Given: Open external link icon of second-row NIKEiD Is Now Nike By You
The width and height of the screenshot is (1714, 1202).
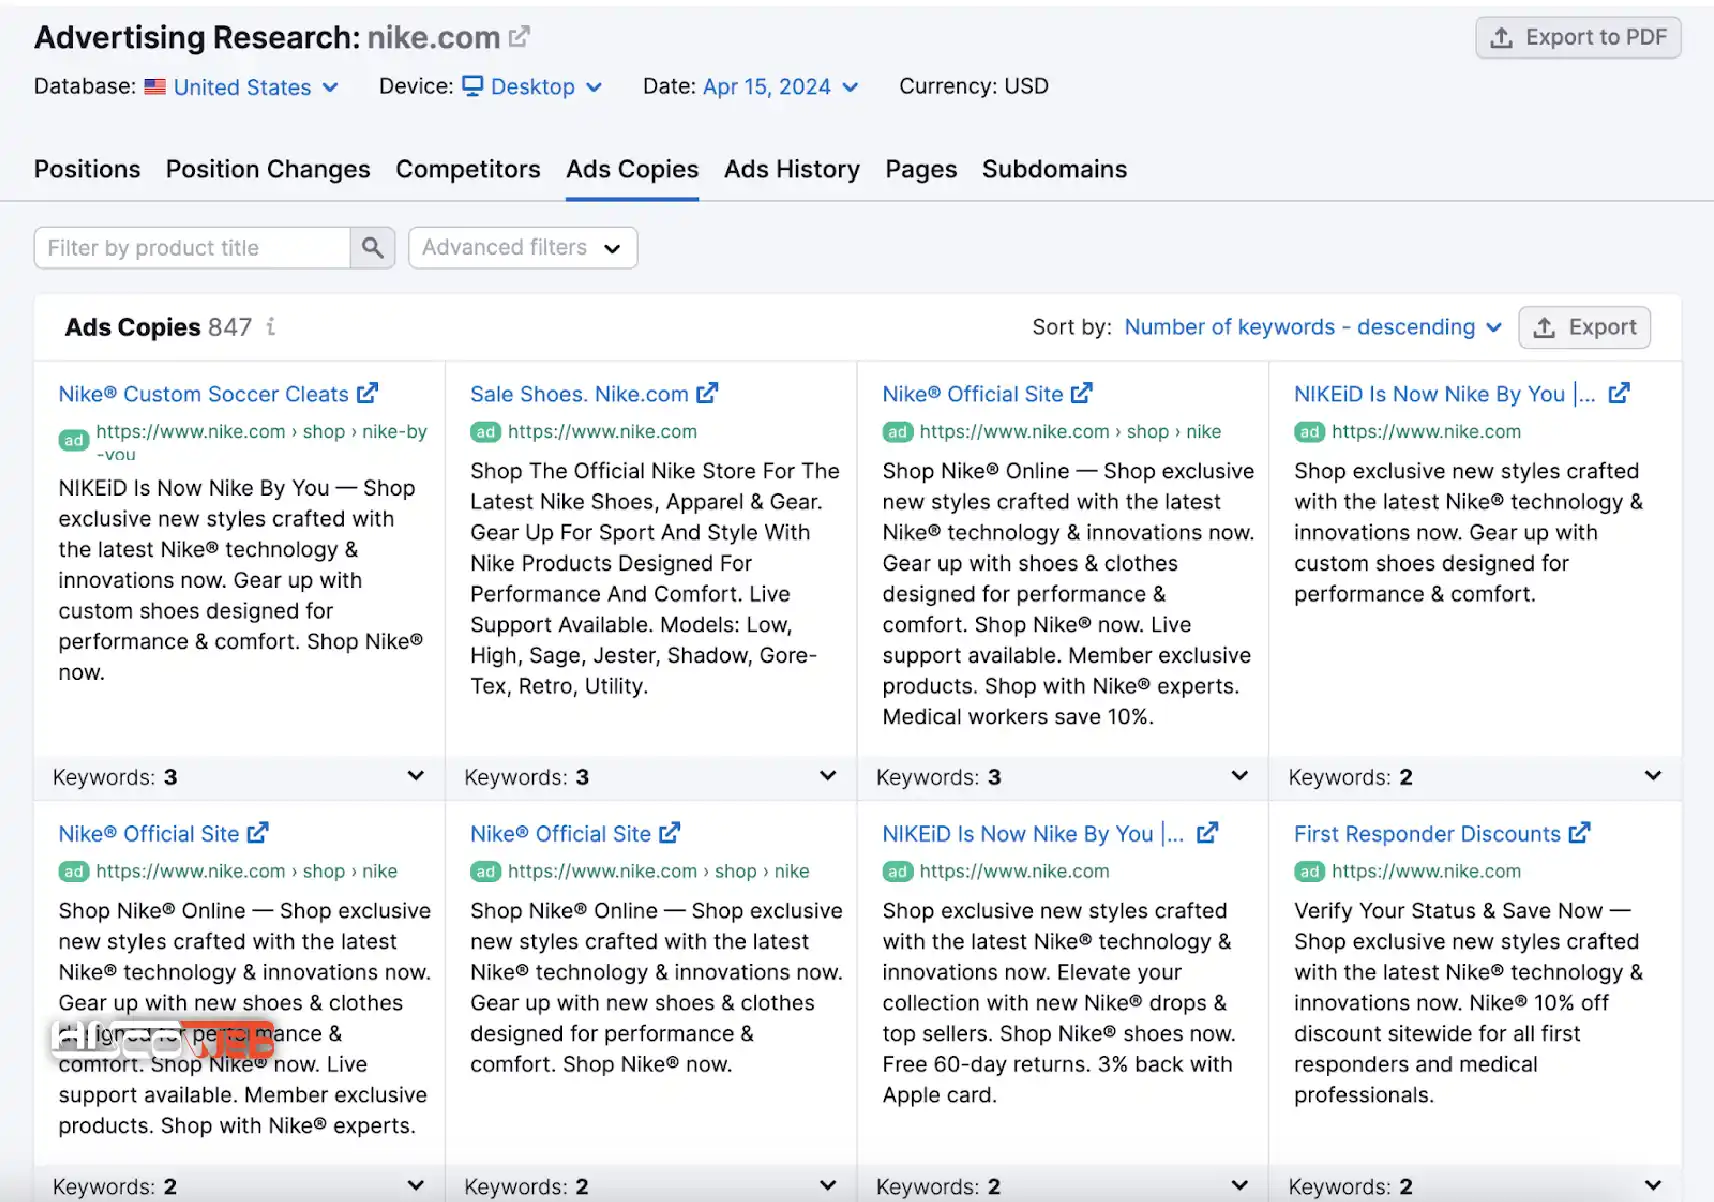Looking at the screenshot, I should click(1207, 833).
